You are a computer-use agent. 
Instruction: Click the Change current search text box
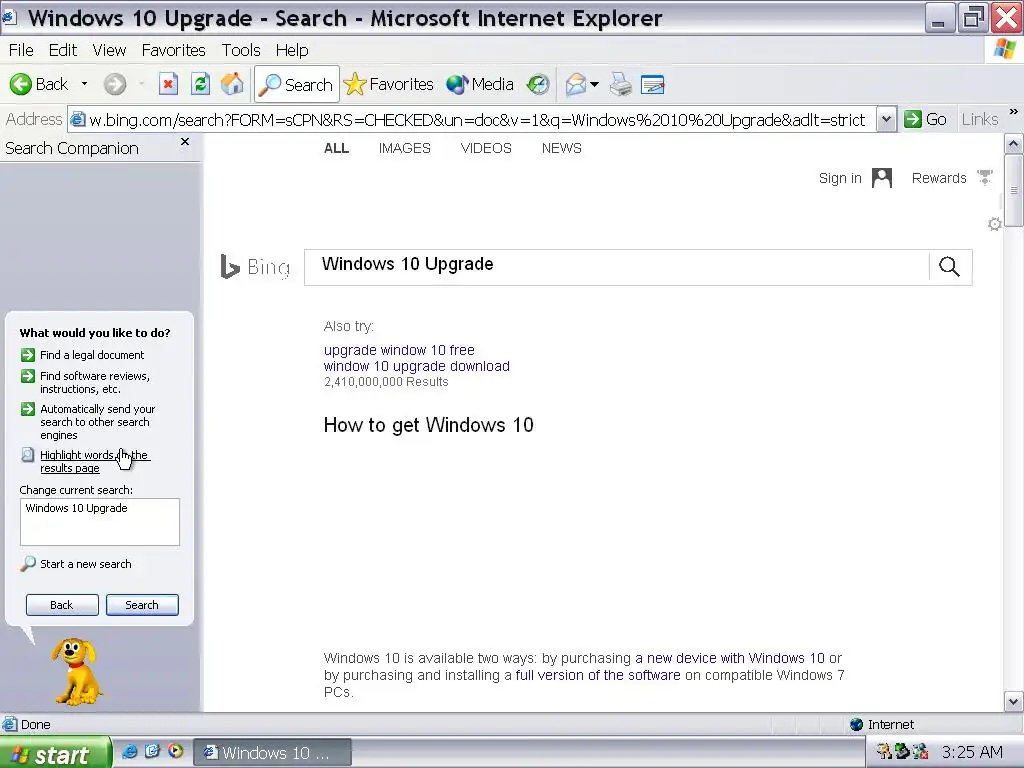tap(100, 522)
